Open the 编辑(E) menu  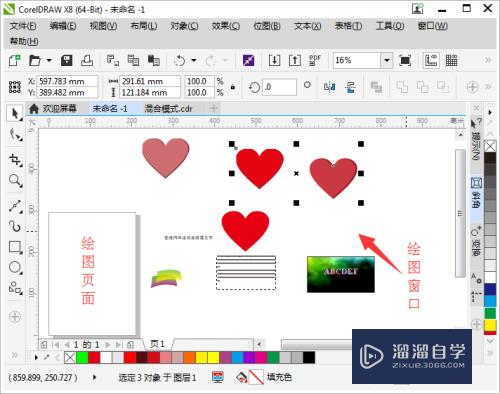(x=63, y=26)
